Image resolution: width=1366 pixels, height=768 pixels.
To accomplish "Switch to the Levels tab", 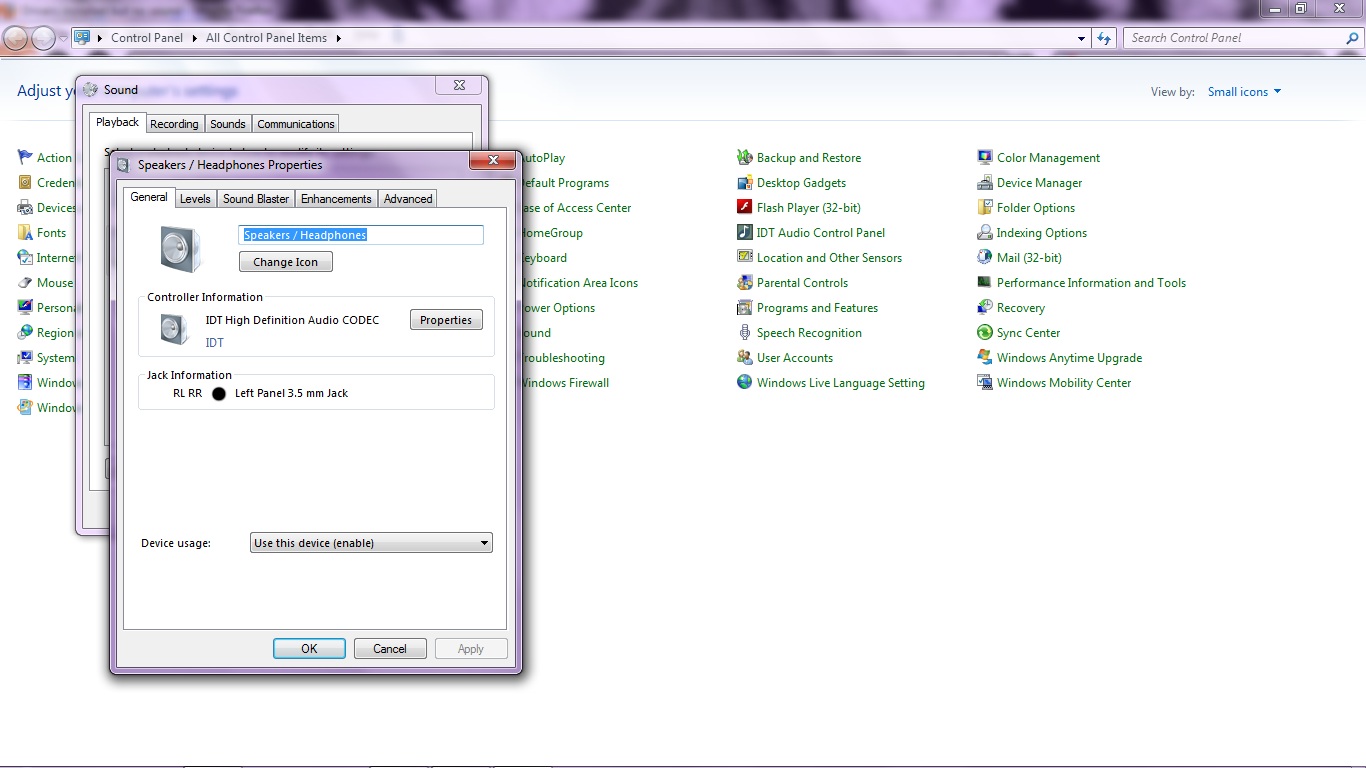I will click(x=195, y=199).
